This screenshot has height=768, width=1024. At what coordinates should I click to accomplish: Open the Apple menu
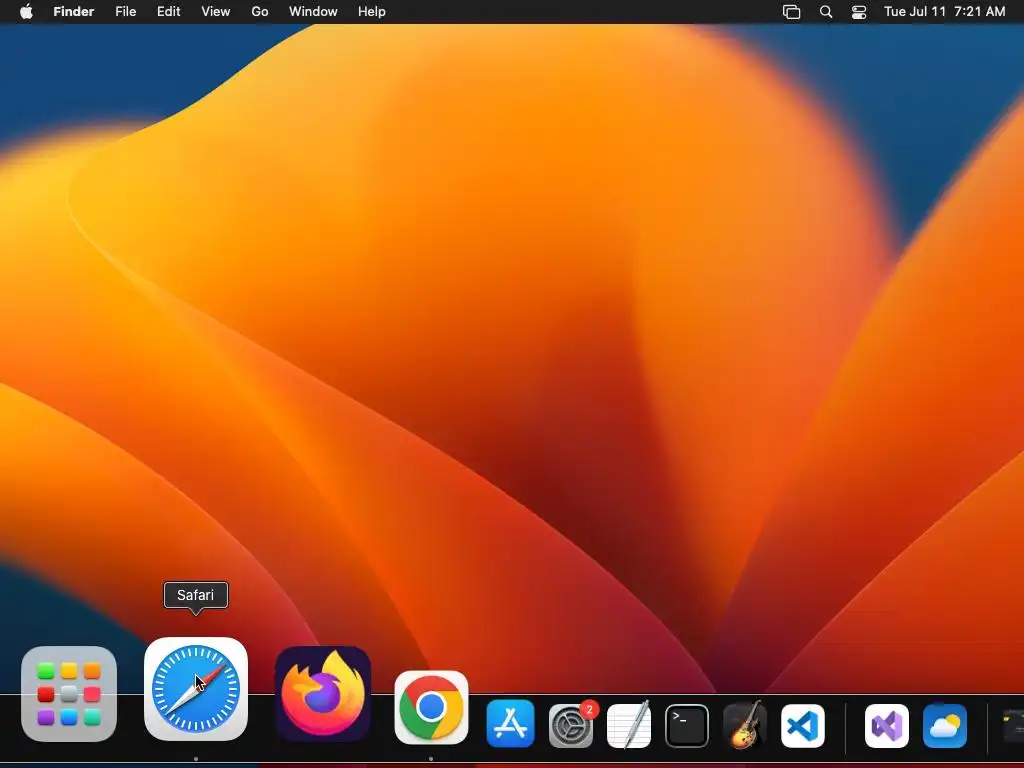coord(26,12)
